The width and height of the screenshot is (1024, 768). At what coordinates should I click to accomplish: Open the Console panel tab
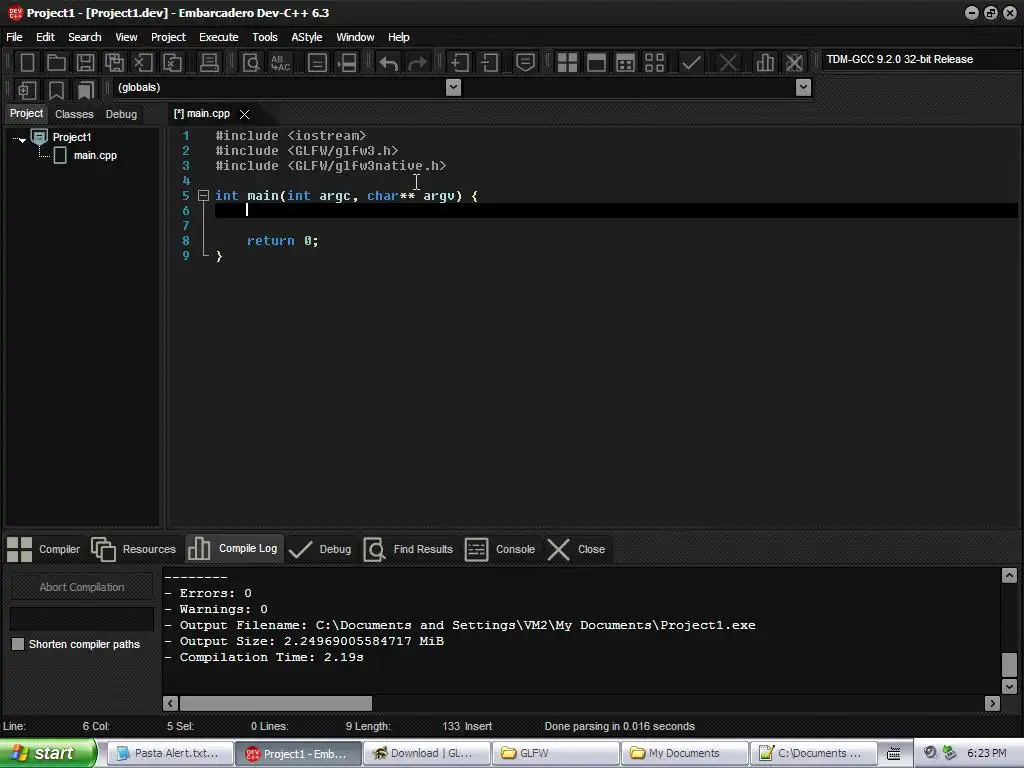(x=500, y=549)
